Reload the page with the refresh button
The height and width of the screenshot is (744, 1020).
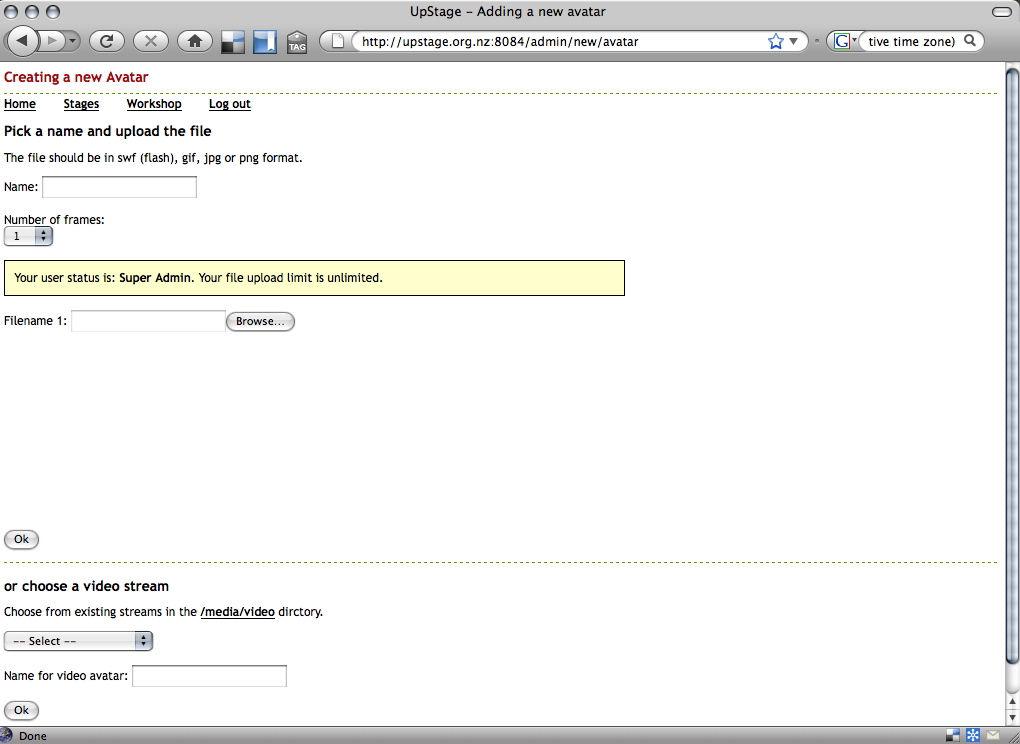[x=106, y=41]
